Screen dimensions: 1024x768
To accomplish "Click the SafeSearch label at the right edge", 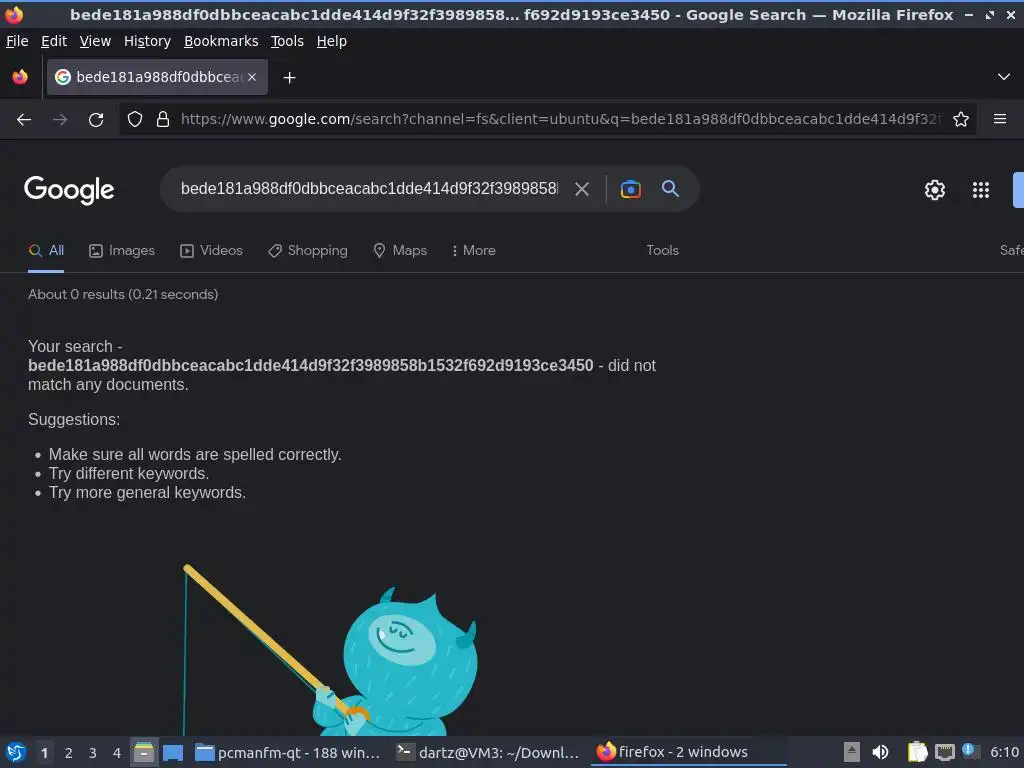I will [x=1012, y=251].
